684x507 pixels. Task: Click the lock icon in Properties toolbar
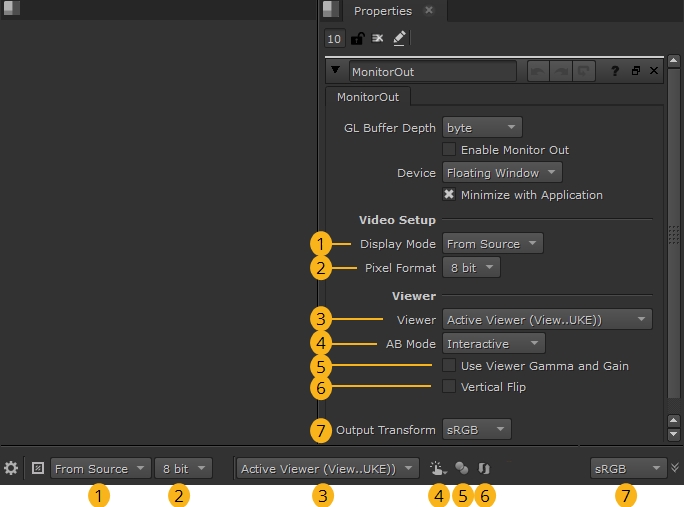point(357,39)
